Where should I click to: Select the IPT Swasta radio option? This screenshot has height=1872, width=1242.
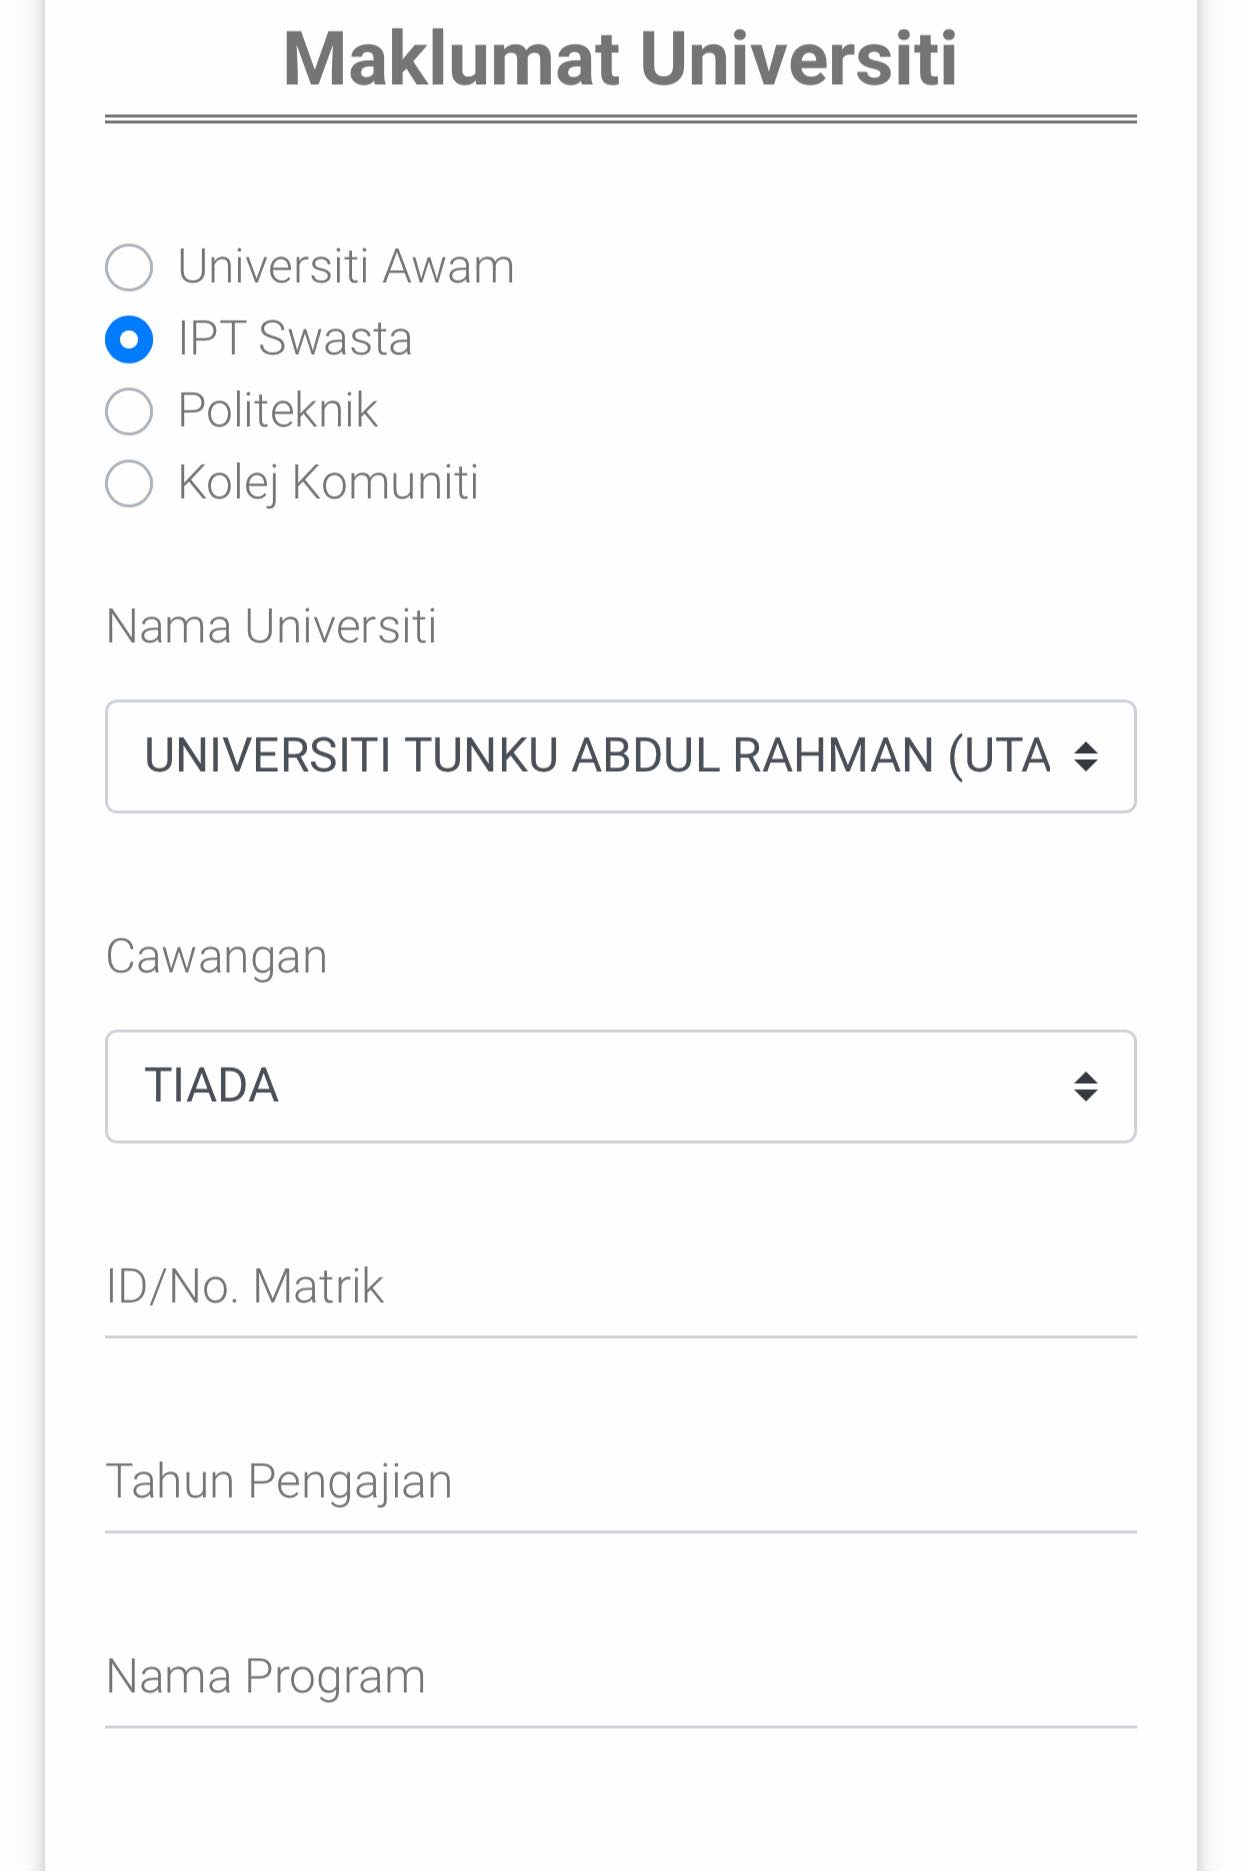[x=129, y=339]
